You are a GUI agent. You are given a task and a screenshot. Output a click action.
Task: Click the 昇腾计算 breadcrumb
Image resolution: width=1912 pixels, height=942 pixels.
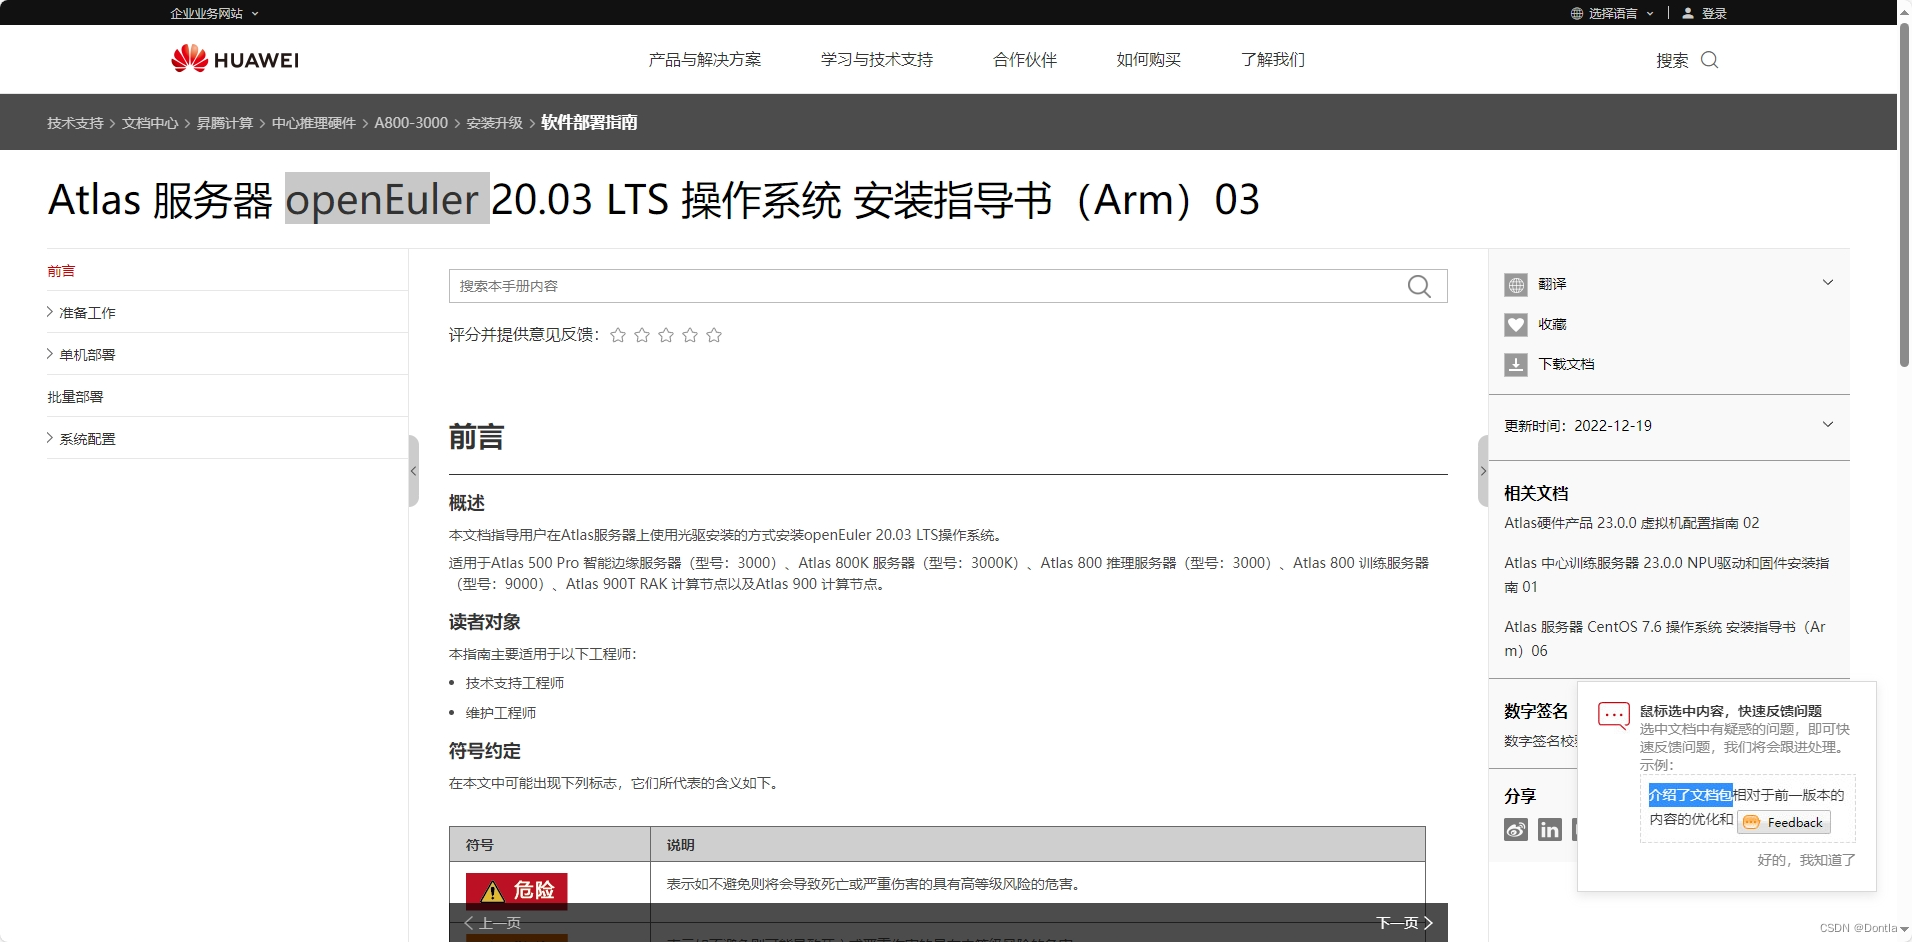pyautogui.click(x=225, y=123)
